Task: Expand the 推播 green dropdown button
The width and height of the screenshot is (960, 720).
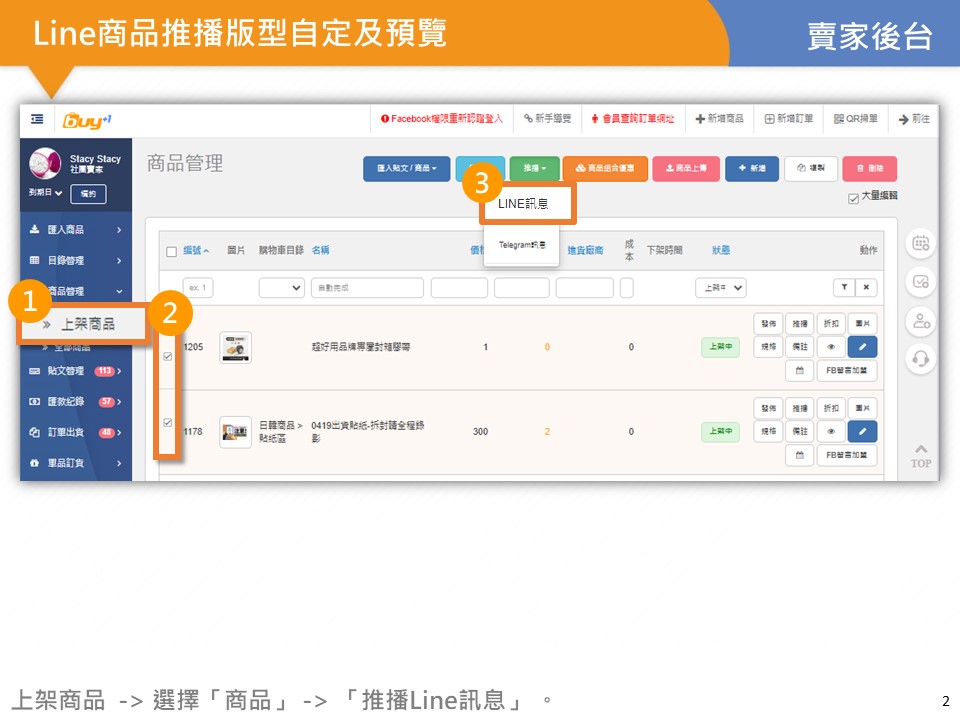Action: 533,169
